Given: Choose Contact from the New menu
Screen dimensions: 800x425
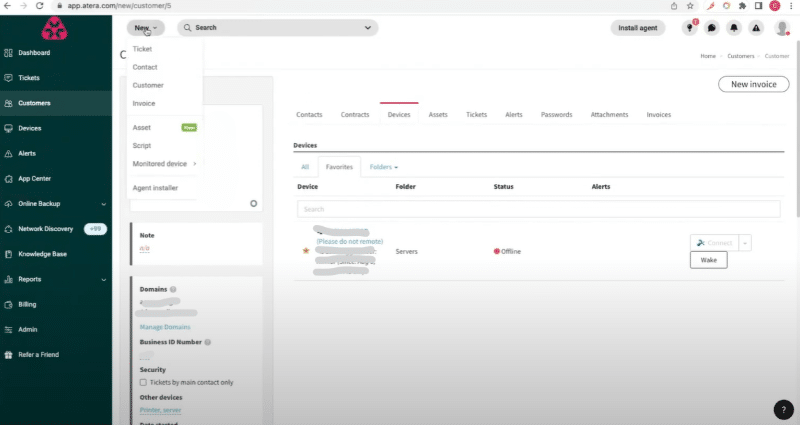Looking at the screenshot, I should pyautogui.click(x=145, y=67).
